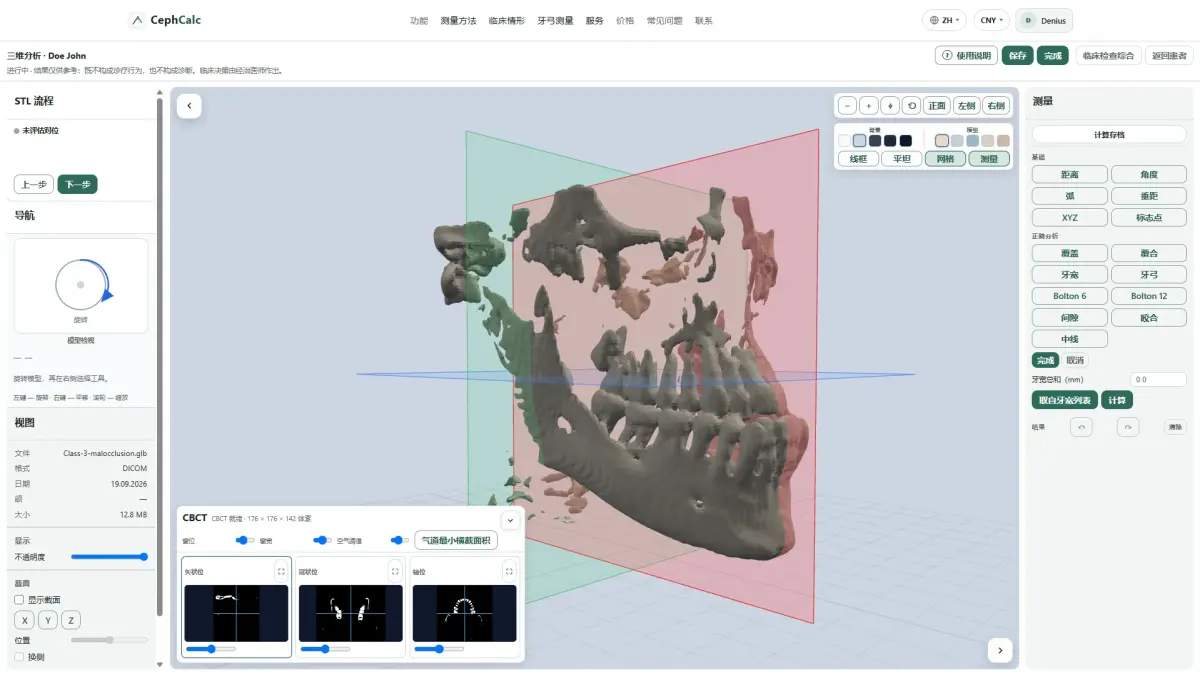Click the zoom in plus icon in viewer toolbar
The image size is (1200, 675).
pos(868,105)
